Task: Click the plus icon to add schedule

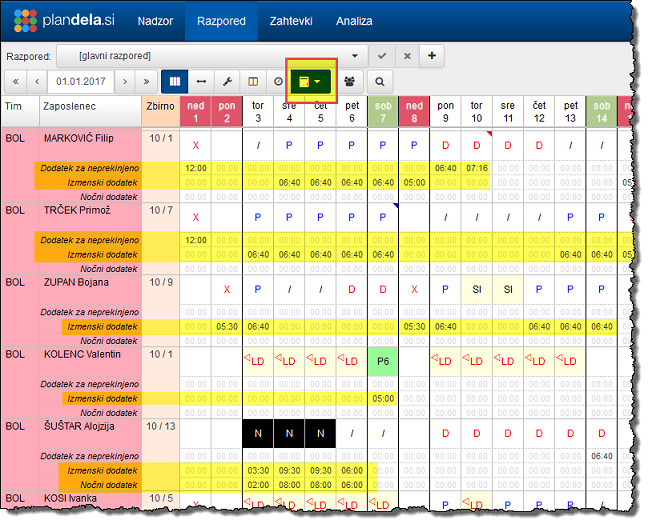Action: [x=431, y=55]
